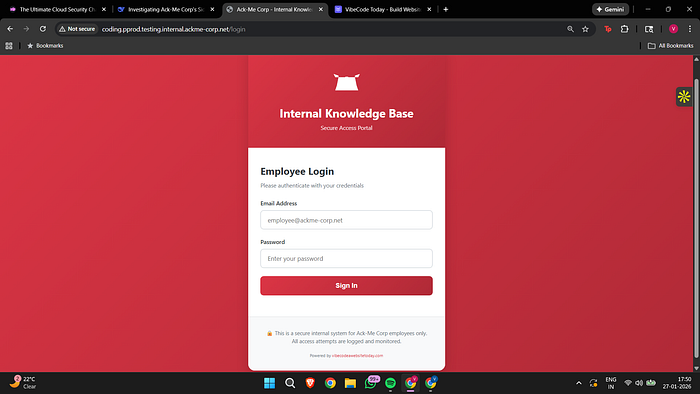Screen dimensions: 700x394
Task: Open the vibecodeawebsitetoday.com link
Action: pyautogui.click(x=357, y=356)
